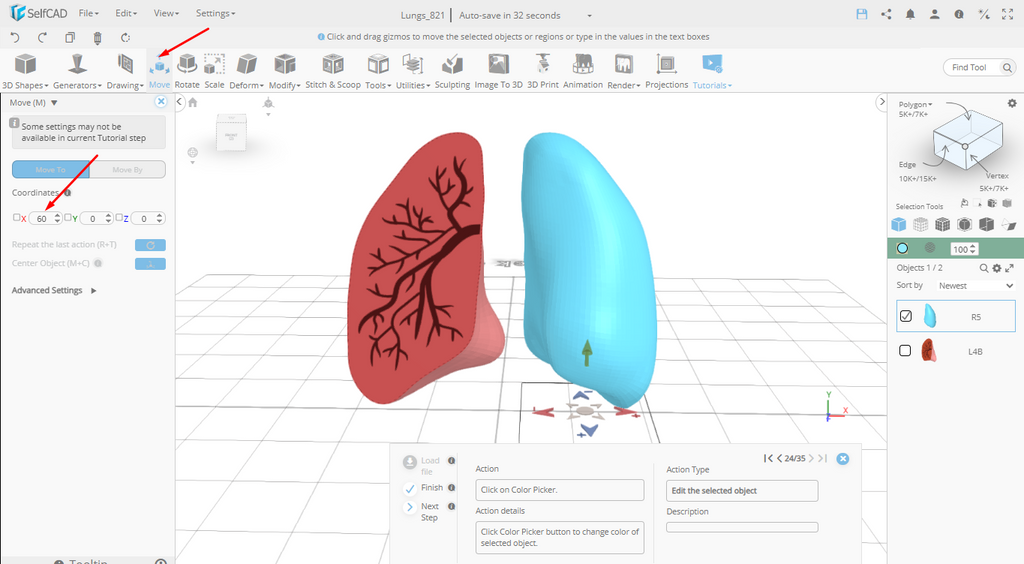
Task: Click the opacity 100 value field
Action: point(964,249)
